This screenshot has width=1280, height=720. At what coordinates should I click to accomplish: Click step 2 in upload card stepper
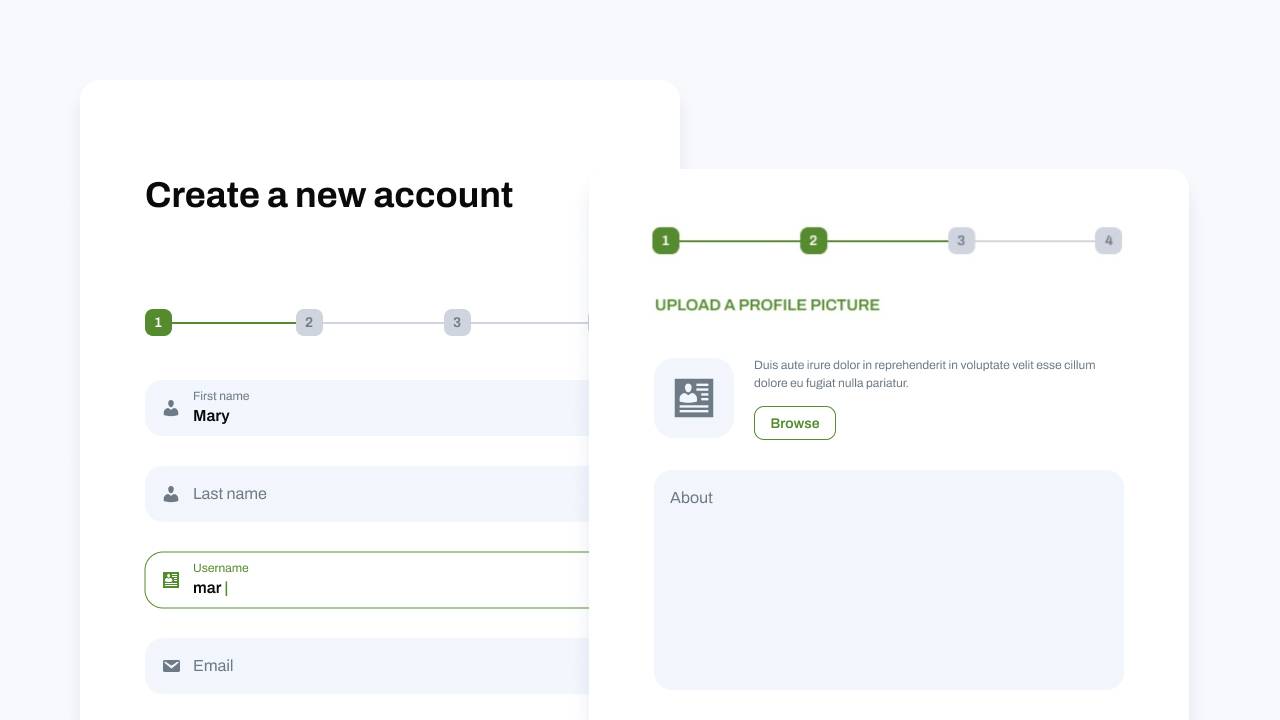point(813,241)
